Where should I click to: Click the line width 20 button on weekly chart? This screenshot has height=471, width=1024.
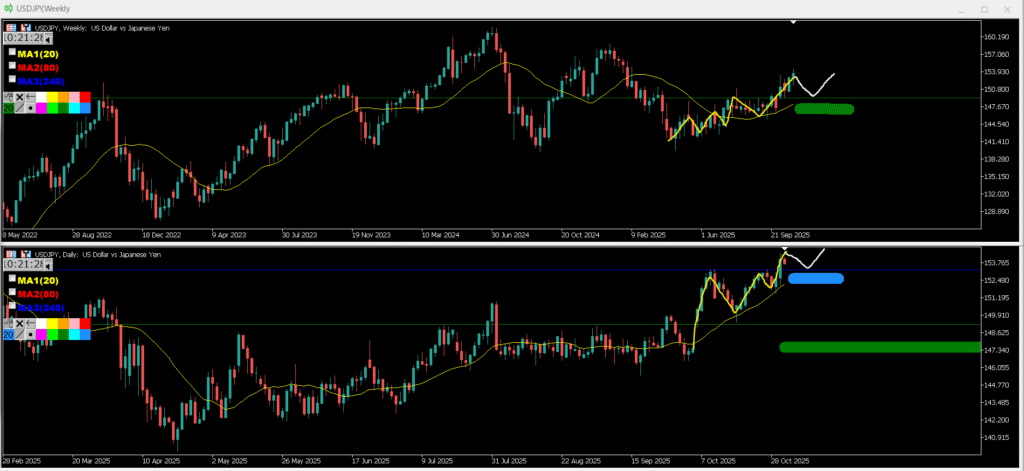tap(8, 108)
